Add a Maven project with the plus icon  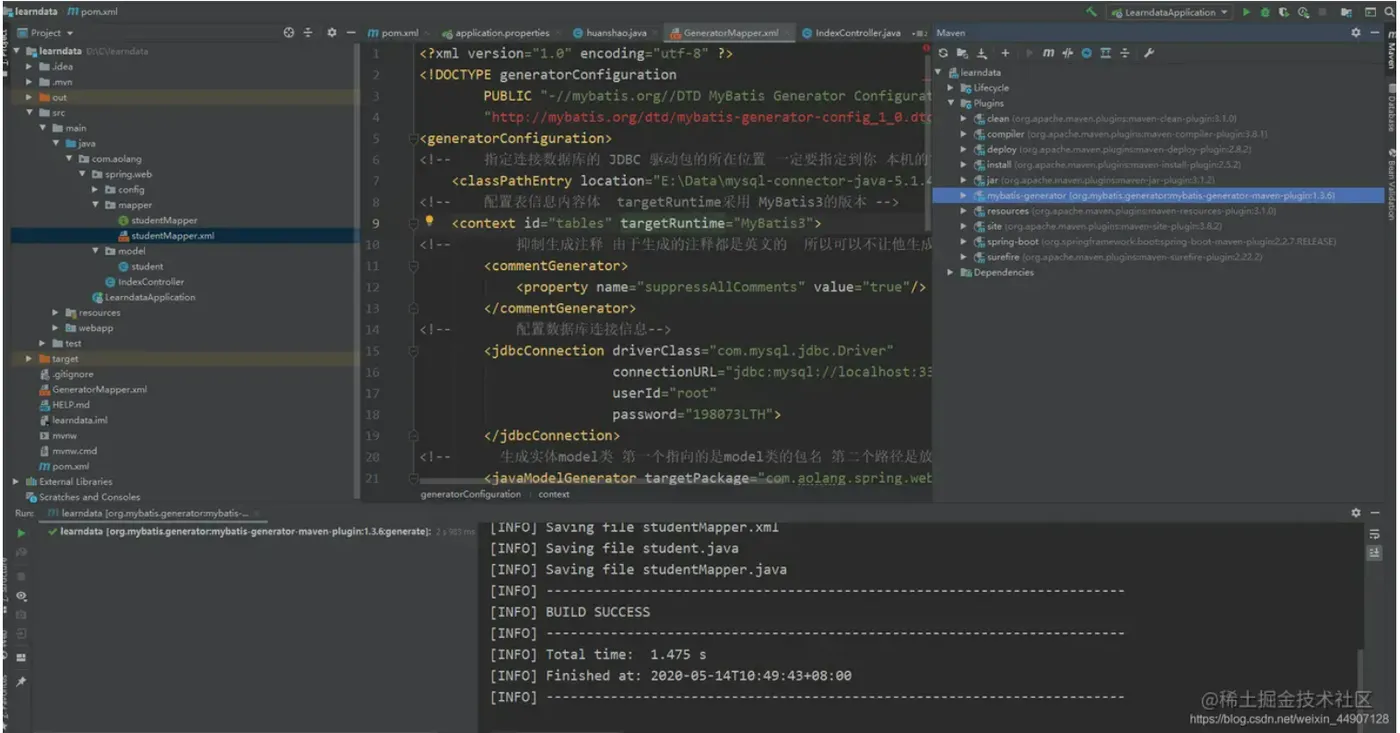click(x=1005, y=53)
